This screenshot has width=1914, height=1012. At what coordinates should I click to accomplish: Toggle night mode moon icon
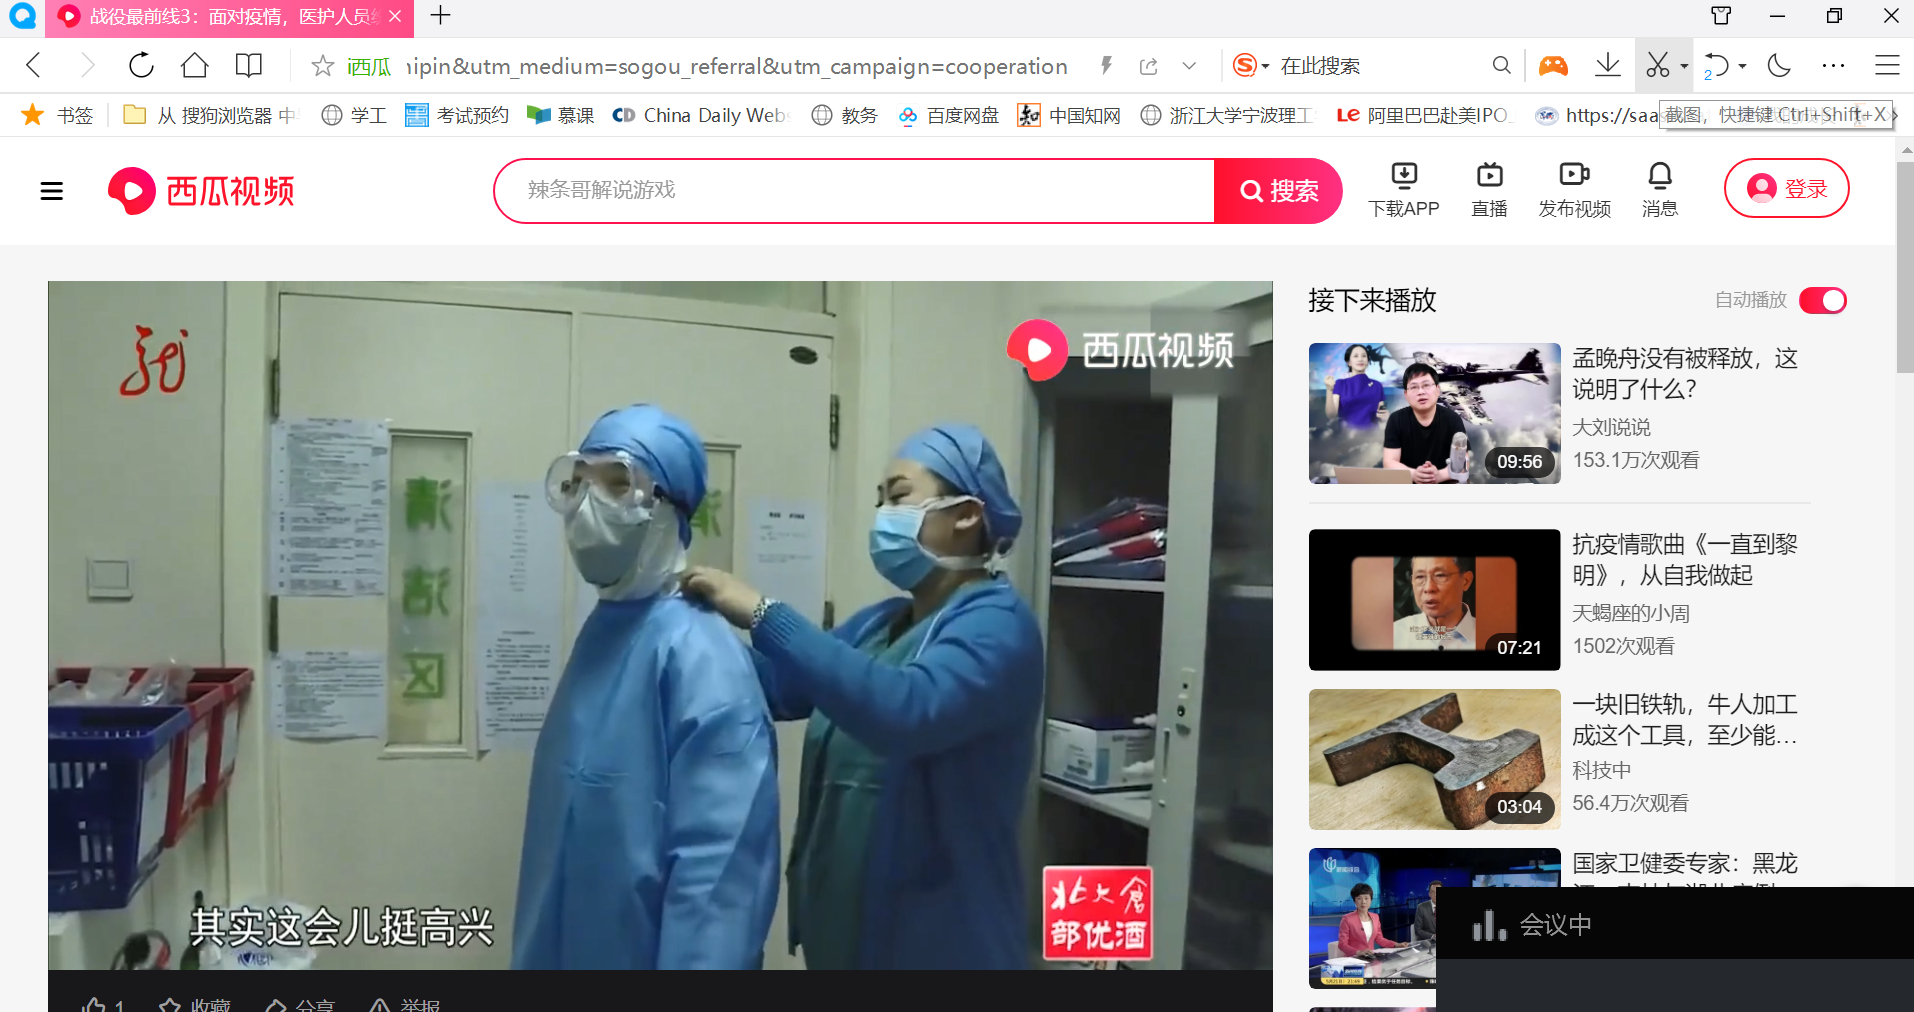(1779, 66)
